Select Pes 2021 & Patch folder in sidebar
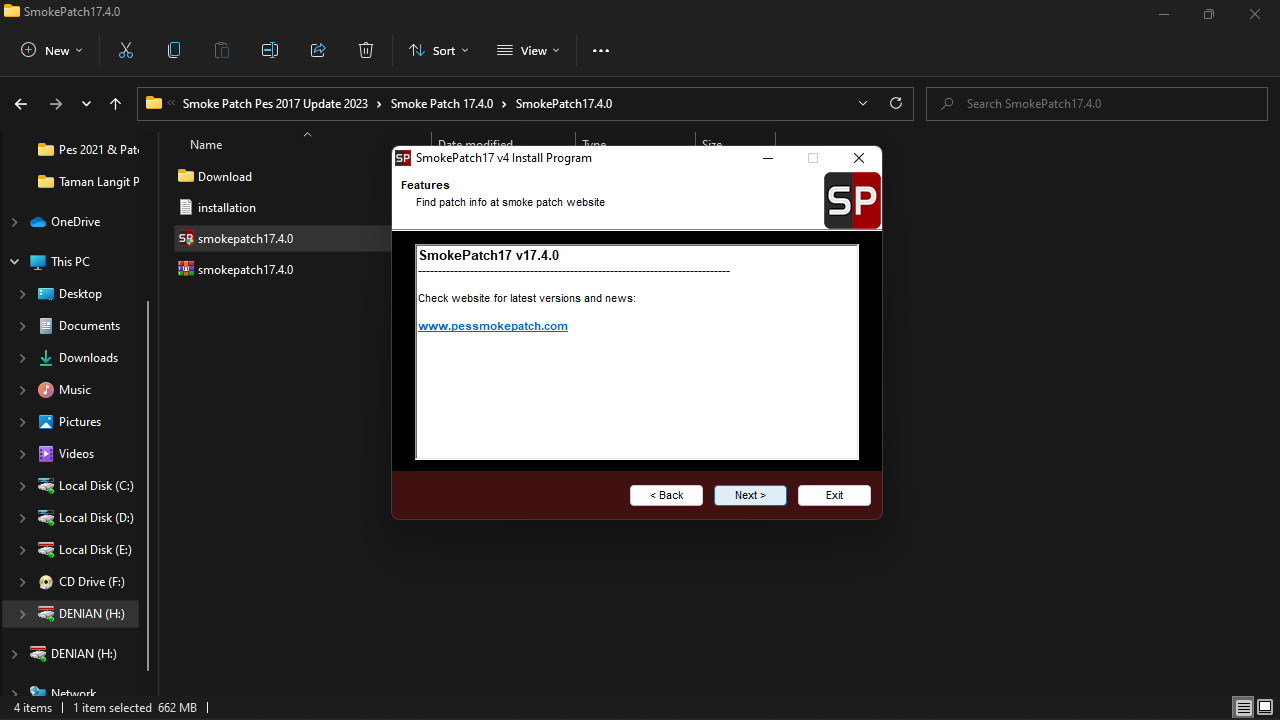Screen dimensions: 1280x720 coord(88,150)
